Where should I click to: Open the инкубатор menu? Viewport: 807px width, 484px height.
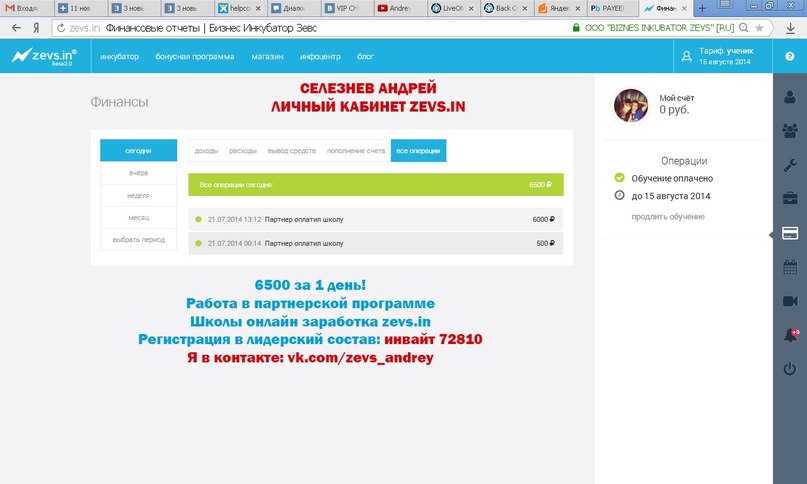tap(119, 56)
